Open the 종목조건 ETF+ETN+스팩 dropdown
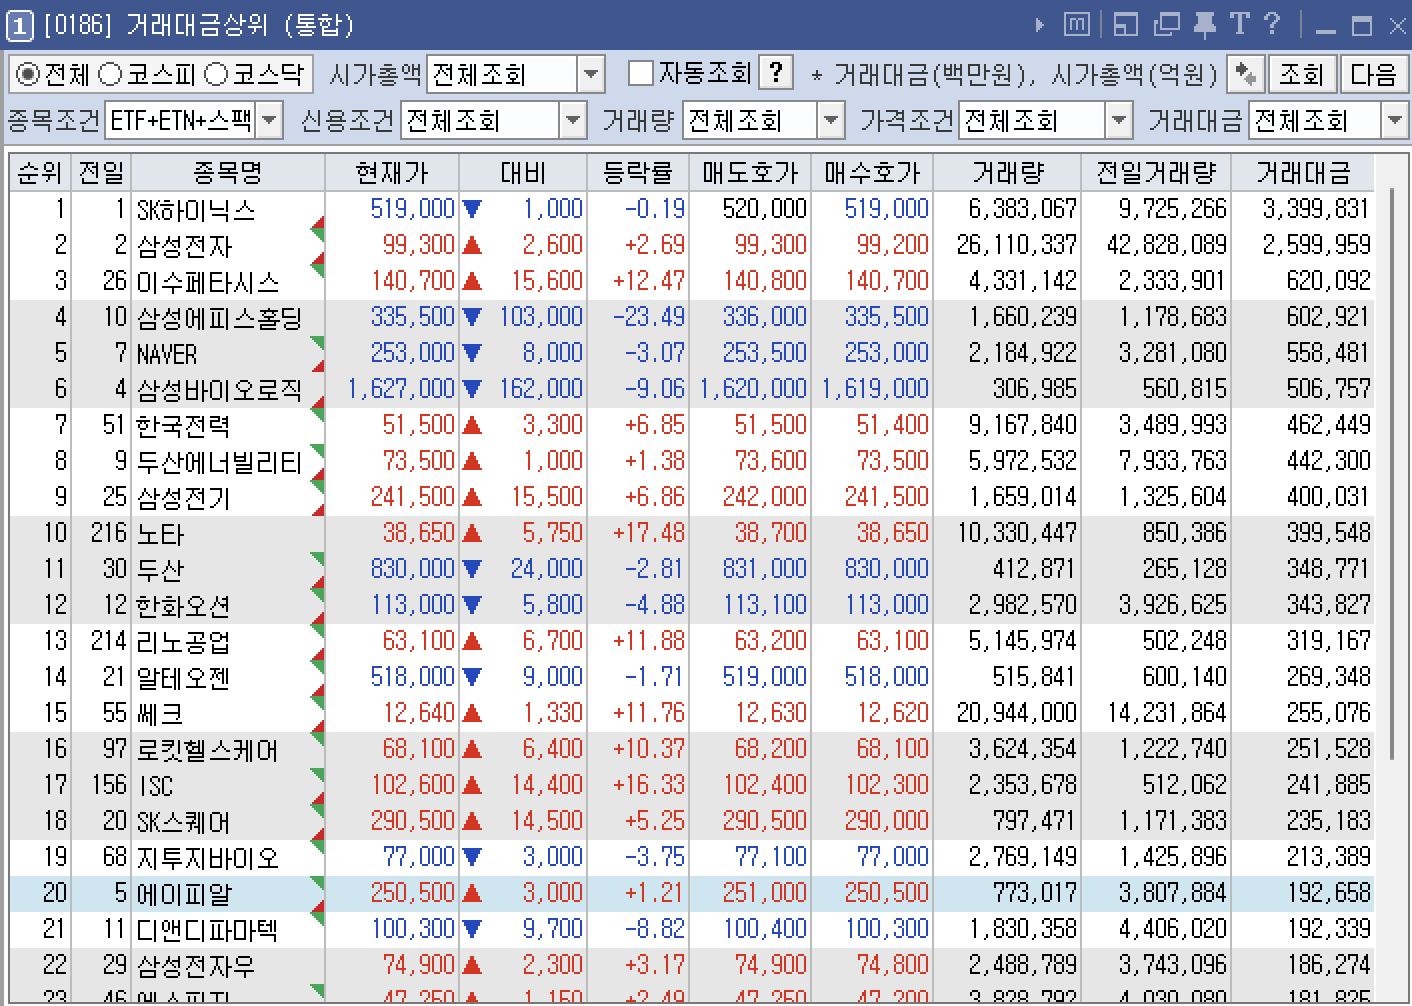Image resolution: width=1412 pixels, height=1006 pixels. pos(269,121)
